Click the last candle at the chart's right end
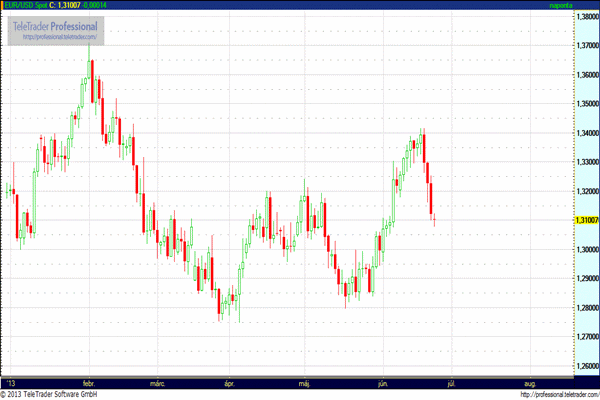The height and width of the screenshot is (400, 600). 435,221
